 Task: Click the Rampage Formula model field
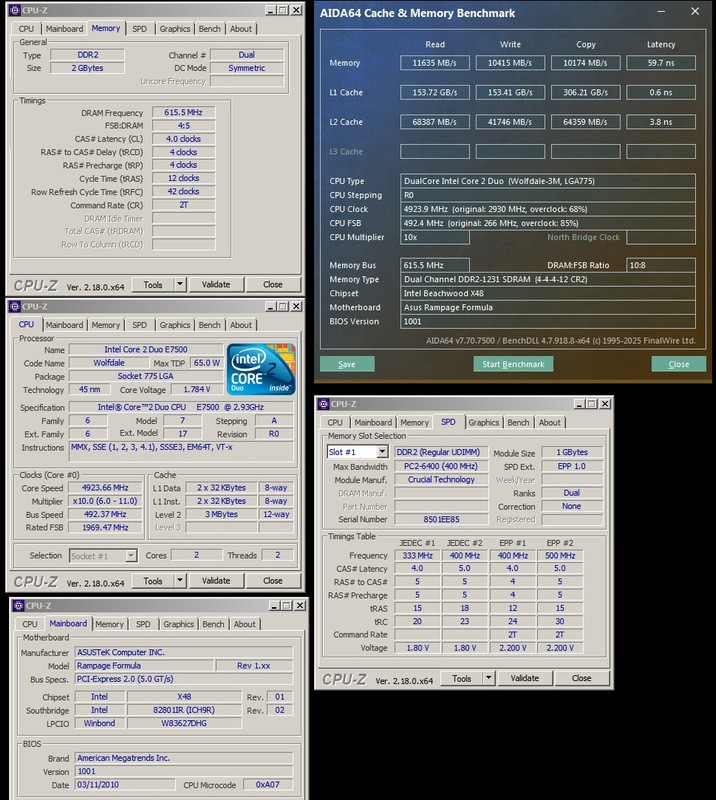click(144, 665)
